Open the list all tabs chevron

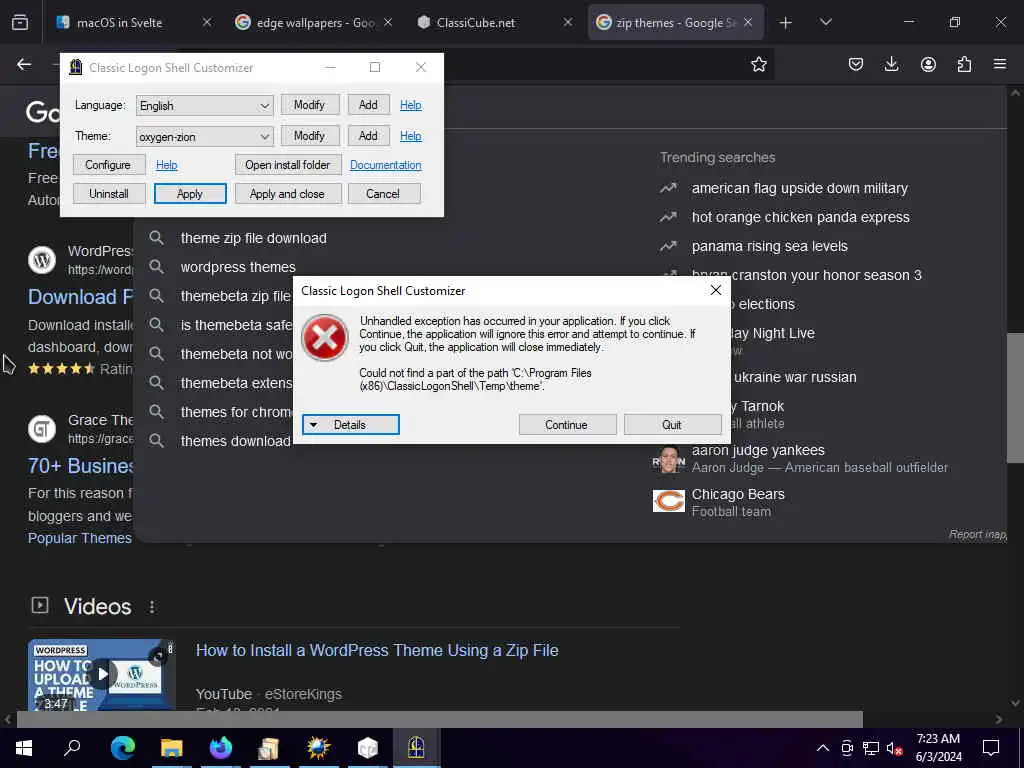[825, 22]
